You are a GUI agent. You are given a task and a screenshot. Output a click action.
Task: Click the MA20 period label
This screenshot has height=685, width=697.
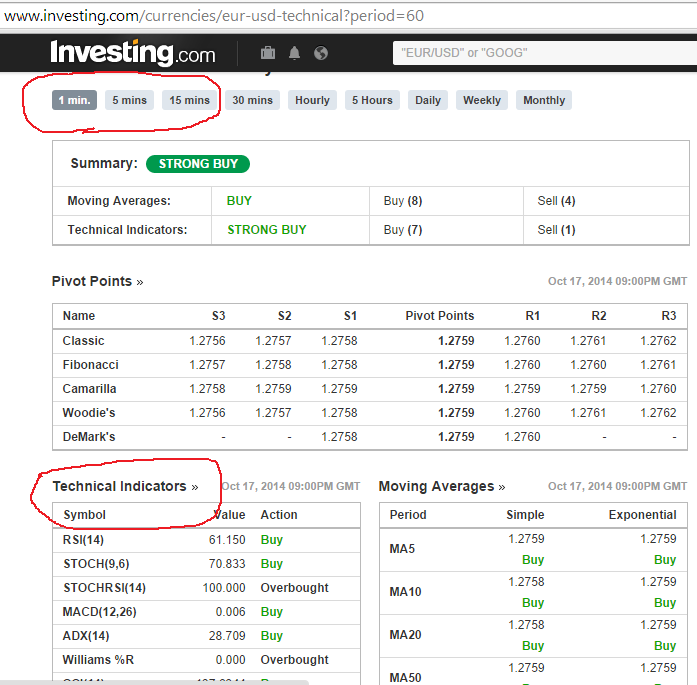pos(405,635)
